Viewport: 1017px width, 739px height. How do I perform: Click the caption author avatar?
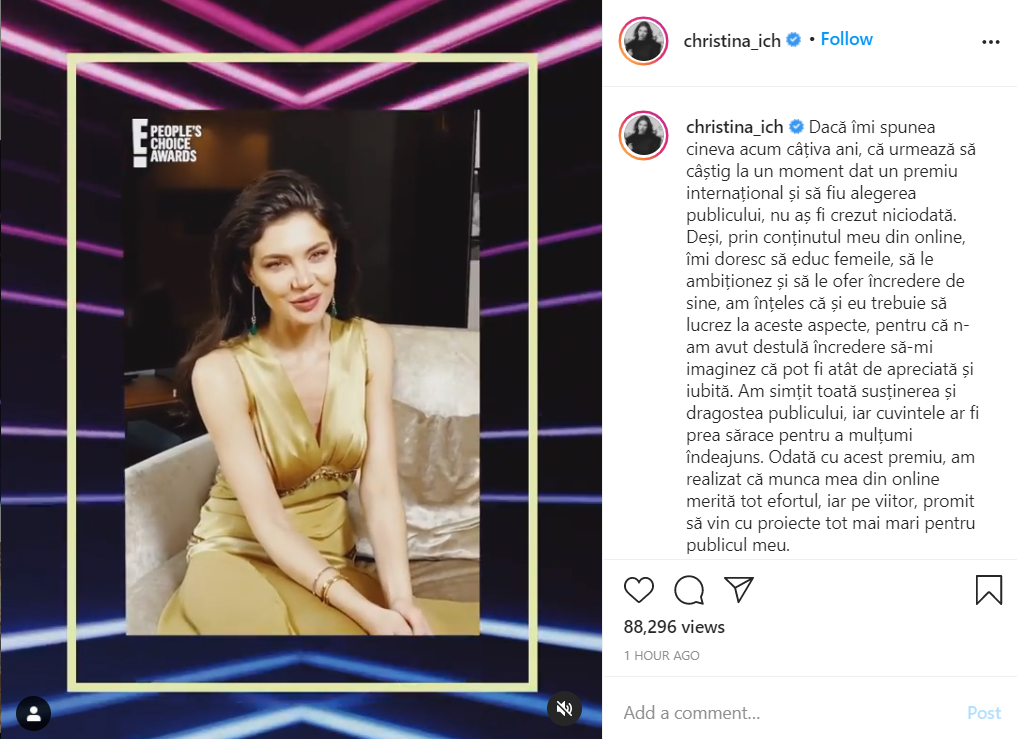click(x=643, y=135)
